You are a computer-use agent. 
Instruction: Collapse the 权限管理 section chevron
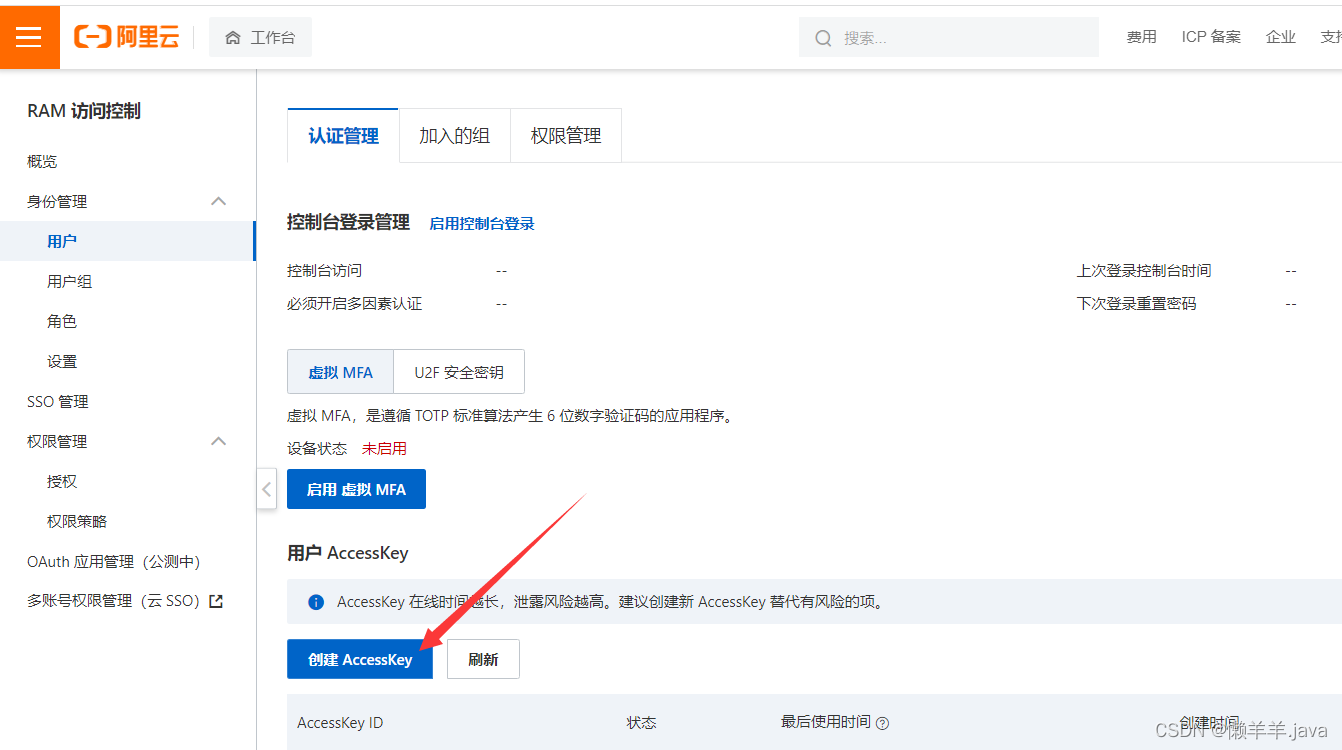click(219, 441)
